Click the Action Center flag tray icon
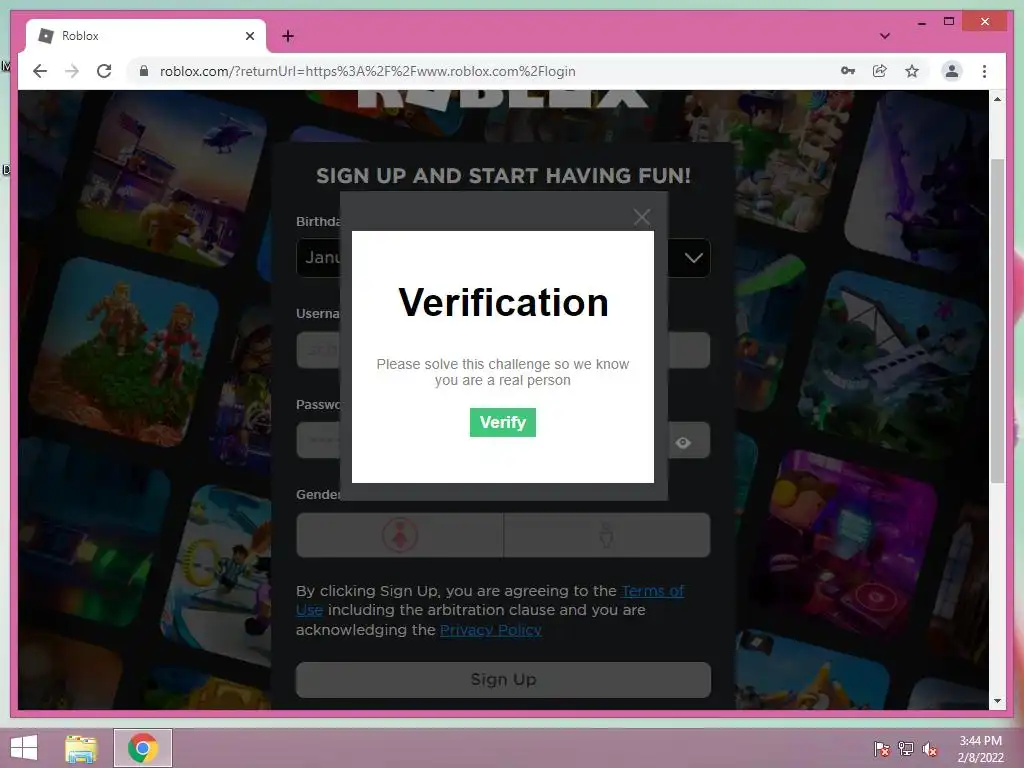The height and width of the screenshot is (768, 1024). pyautogui.click(x=881, y=748)
